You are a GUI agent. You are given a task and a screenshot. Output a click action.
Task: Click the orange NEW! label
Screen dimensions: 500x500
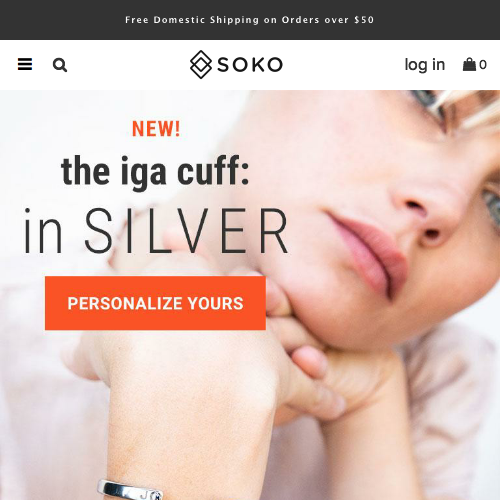pos(156,129)
